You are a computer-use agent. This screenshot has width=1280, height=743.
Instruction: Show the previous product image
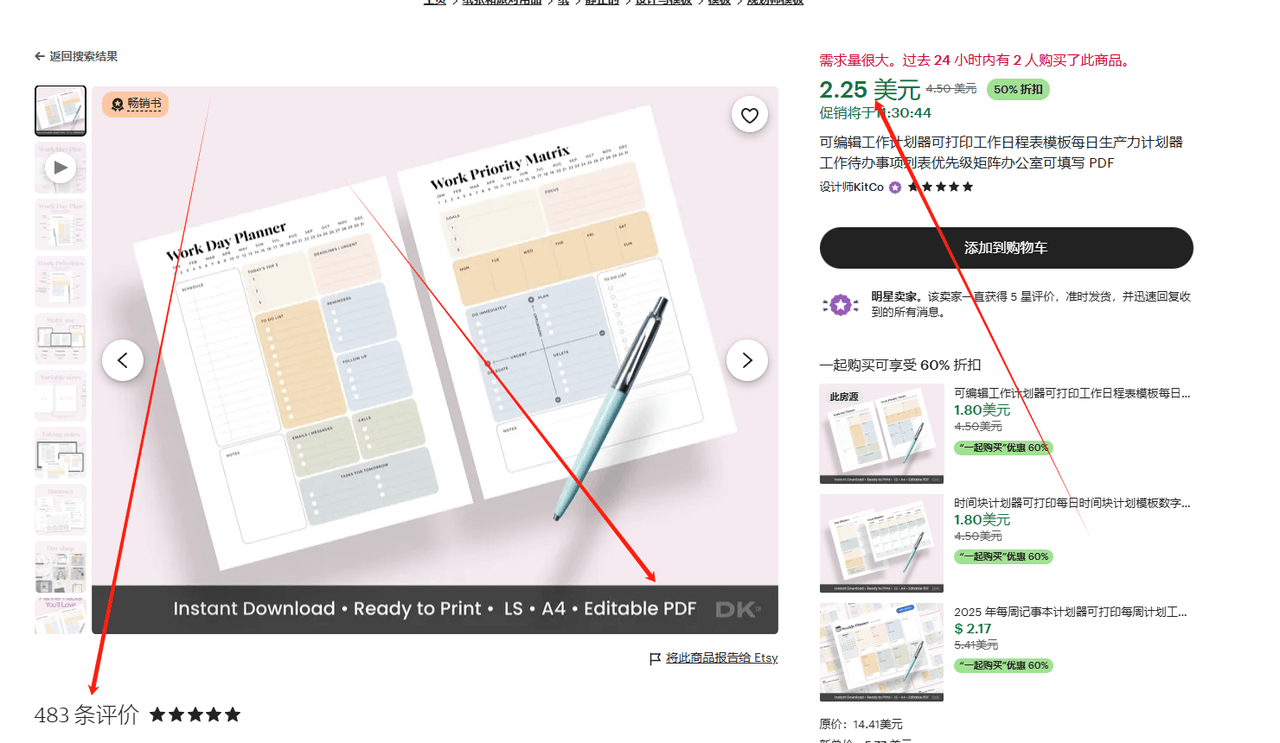point(123,360)
